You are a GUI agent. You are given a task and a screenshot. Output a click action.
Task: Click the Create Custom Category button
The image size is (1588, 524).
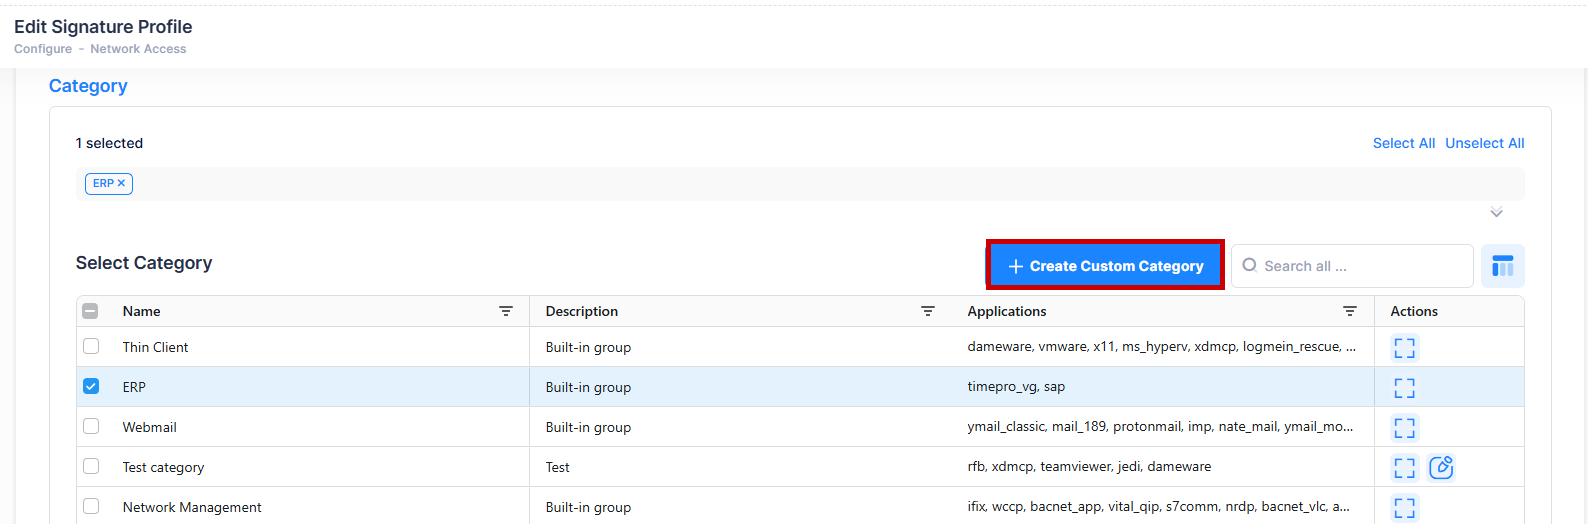pos(1105,266)
